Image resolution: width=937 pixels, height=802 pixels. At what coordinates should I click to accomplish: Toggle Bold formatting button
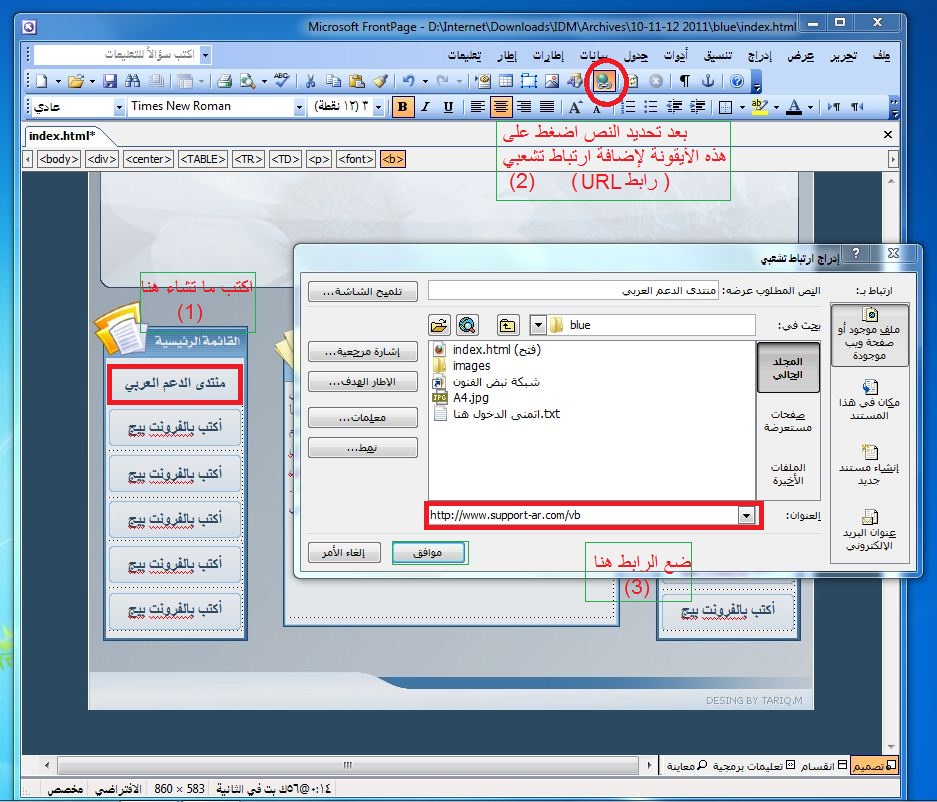[403, 107]
